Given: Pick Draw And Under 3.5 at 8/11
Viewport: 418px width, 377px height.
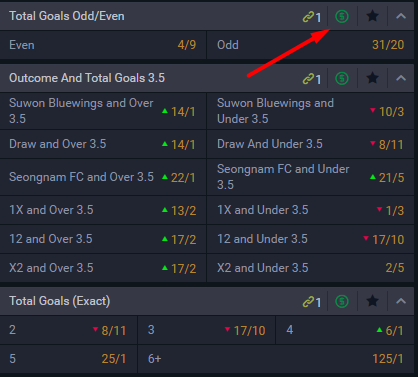Looking at the screenshot, I should [311, 144].
